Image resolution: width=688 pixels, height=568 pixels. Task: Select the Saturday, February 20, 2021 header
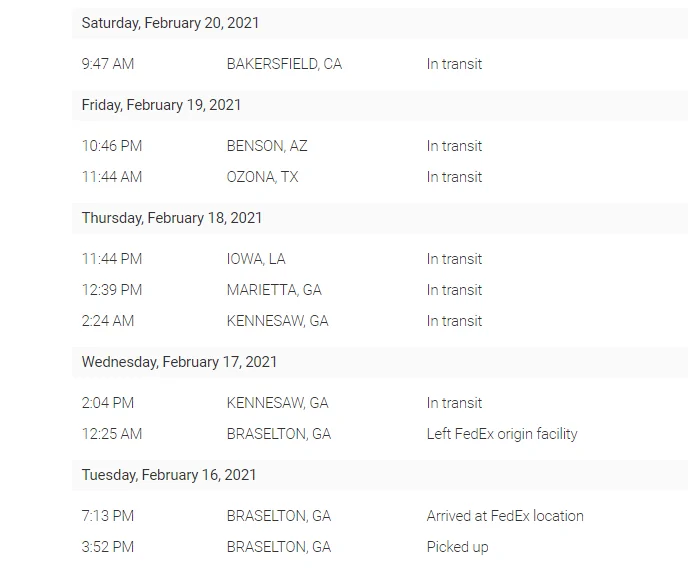170,23
